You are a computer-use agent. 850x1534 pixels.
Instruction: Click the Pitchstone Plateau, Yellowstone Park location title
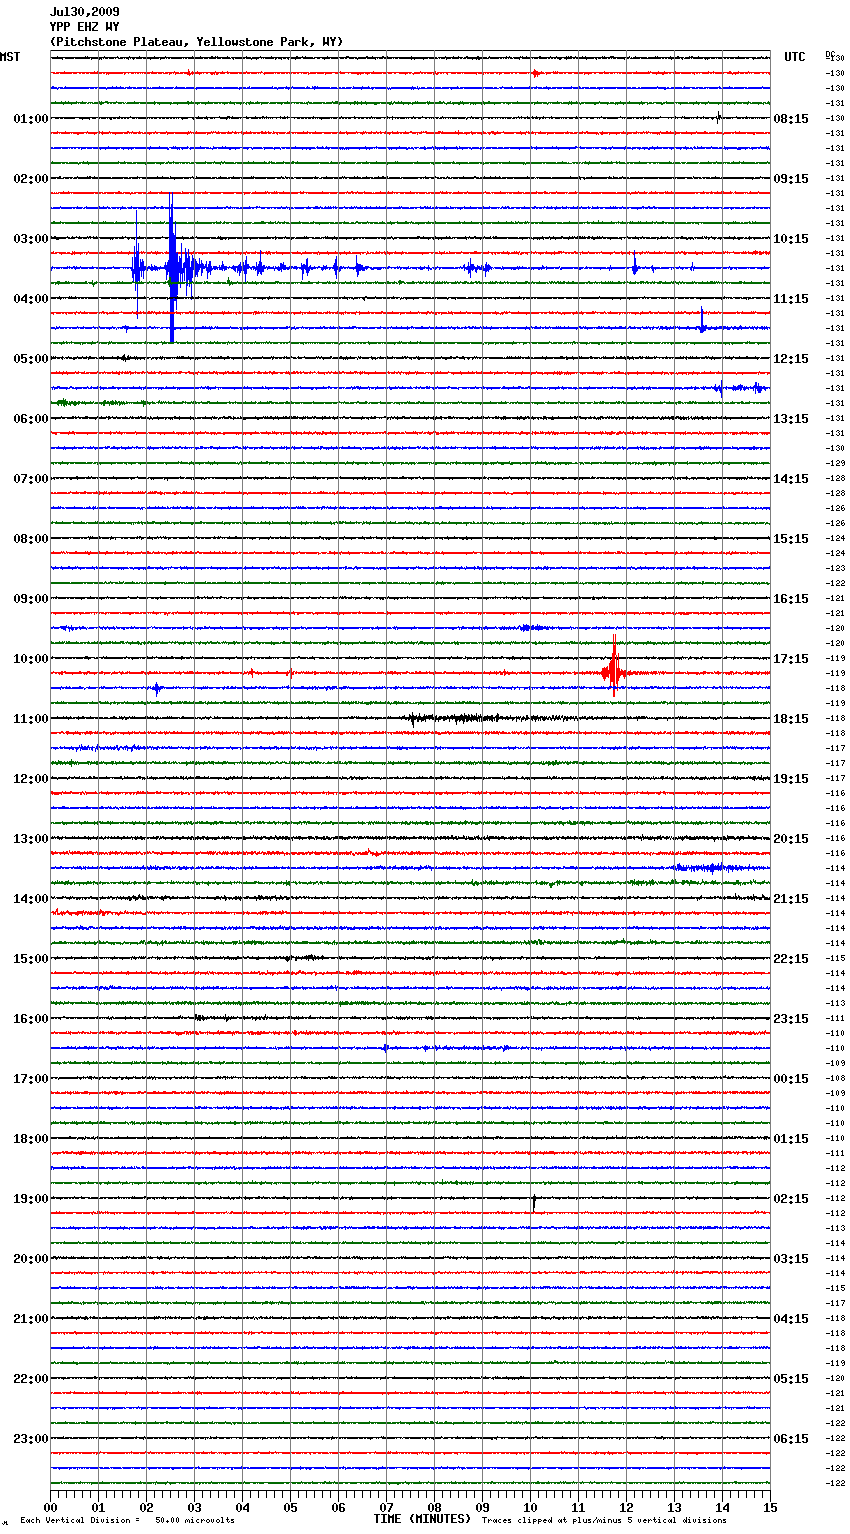(196, 42)
